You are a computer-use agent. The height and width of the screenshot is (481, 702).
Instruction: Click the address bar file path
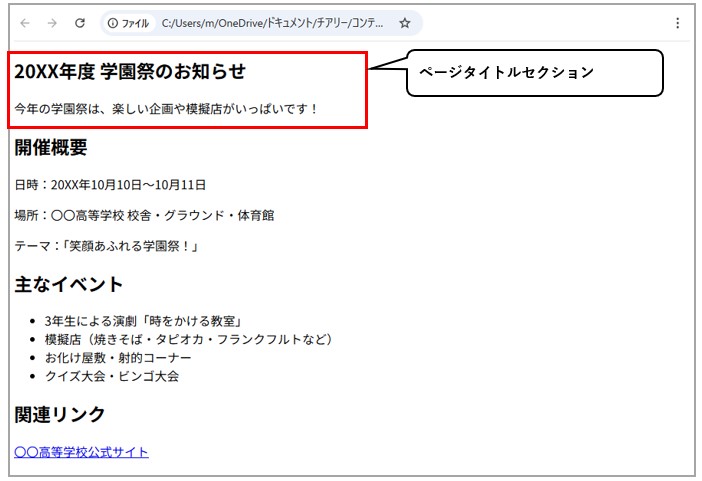pos(272,23)
